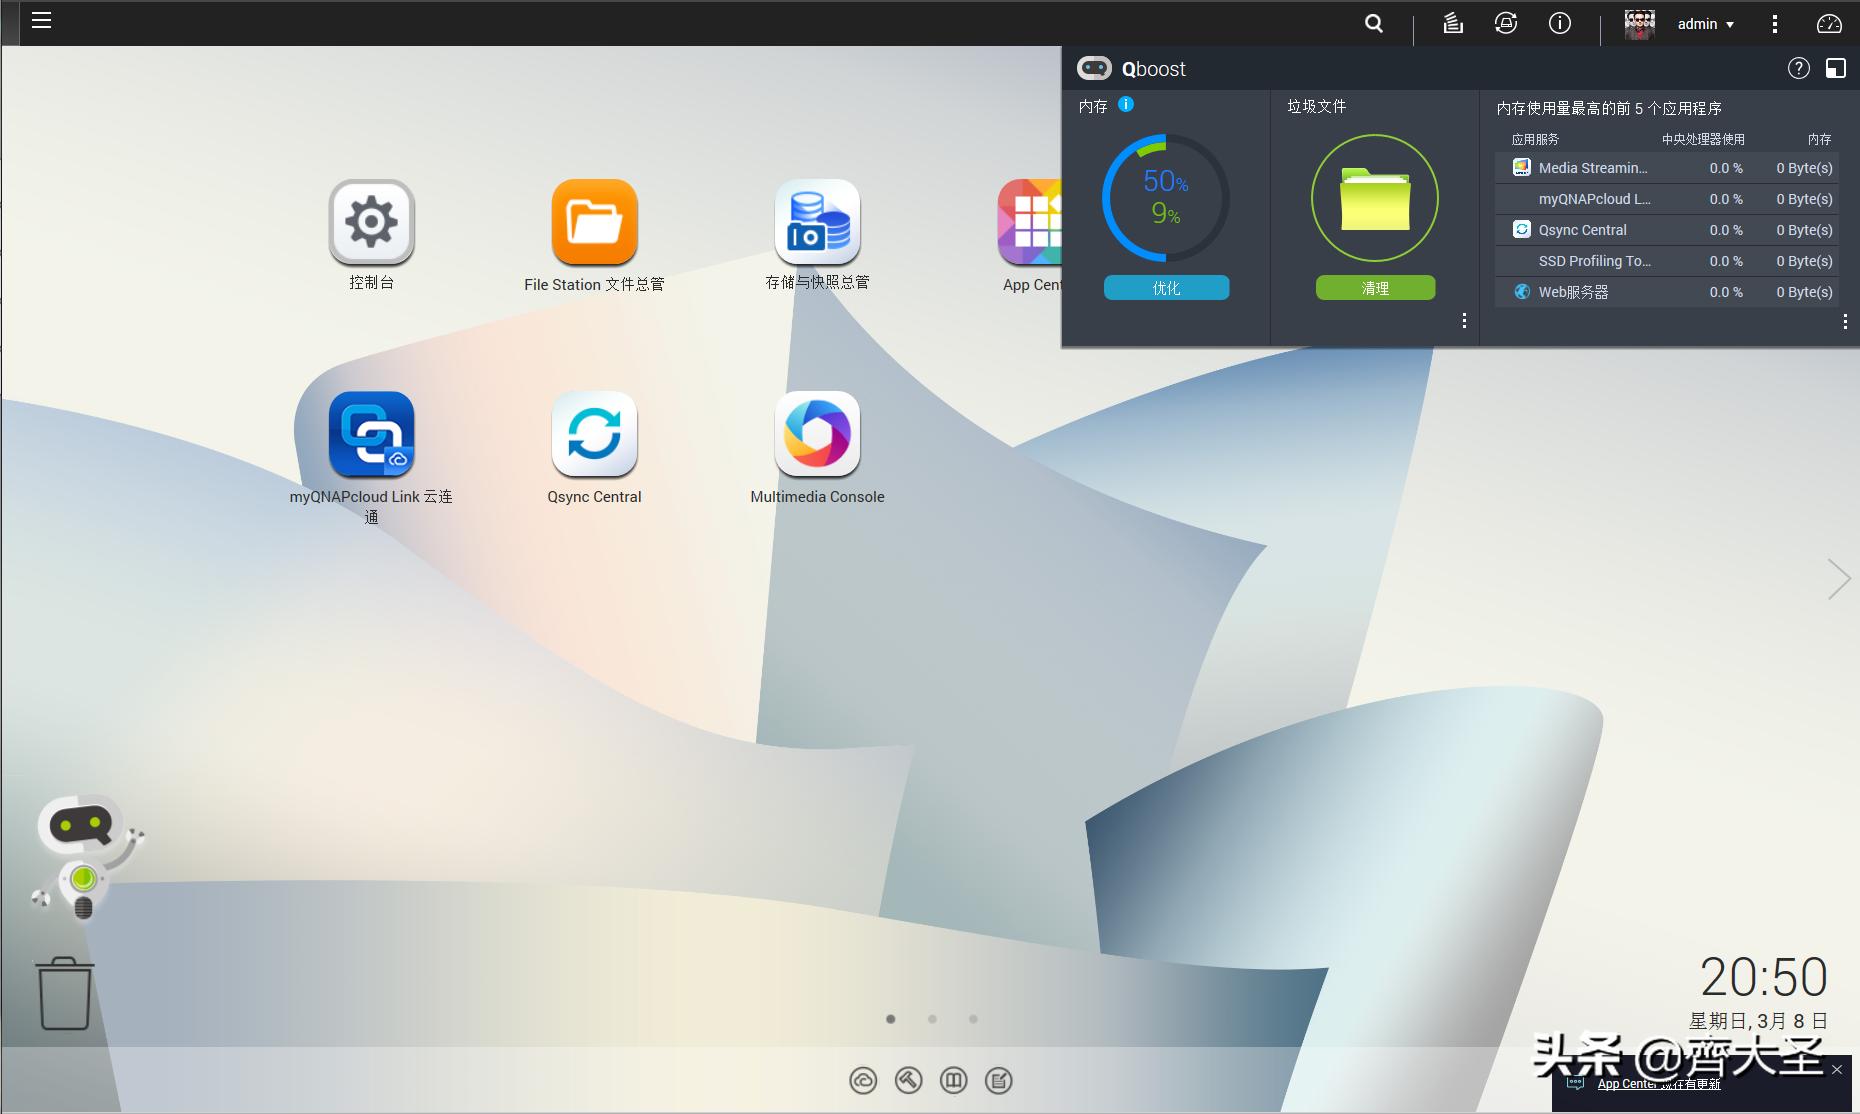The height and width of the screenshot is (1114, 1860).
Task: Open event notifications info icon
Action: tap(1560, 24)
